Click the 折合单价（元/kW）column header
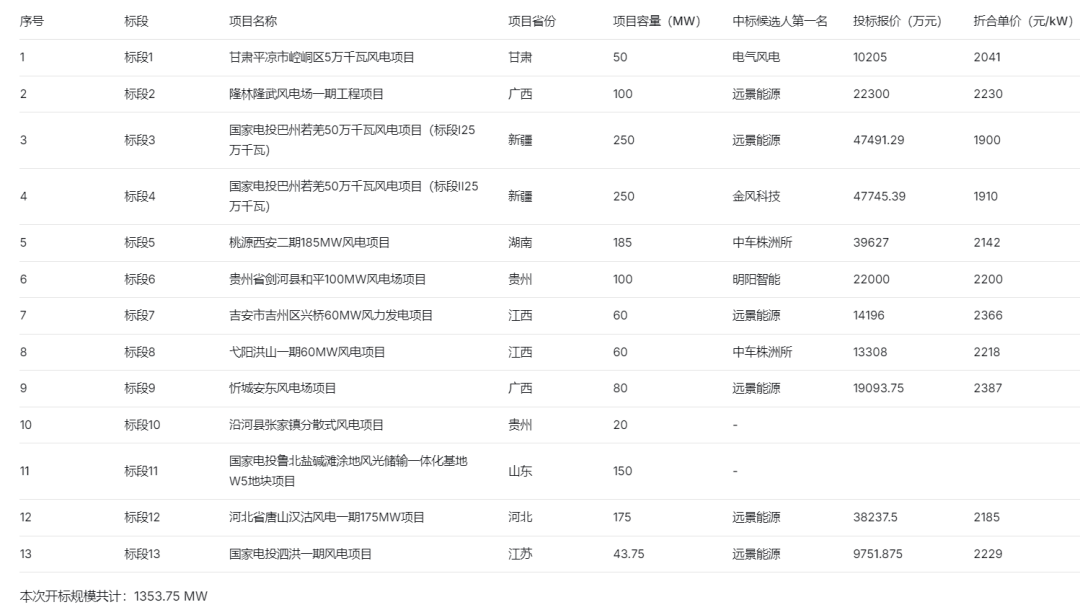Viewport: 1080px width, 610px height. 1022,21
